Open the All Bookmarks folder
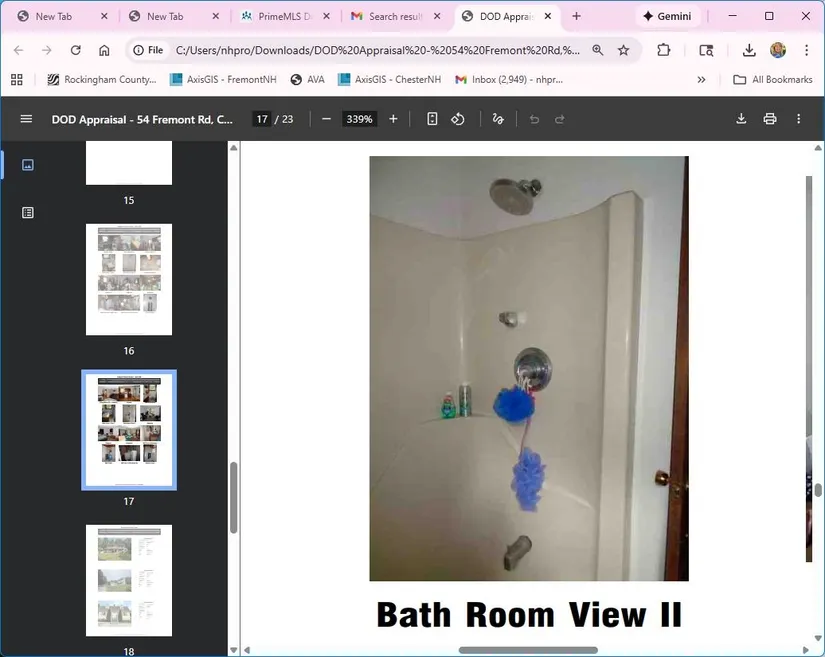Viewport: 825px width, 657px height. (772, 80)
